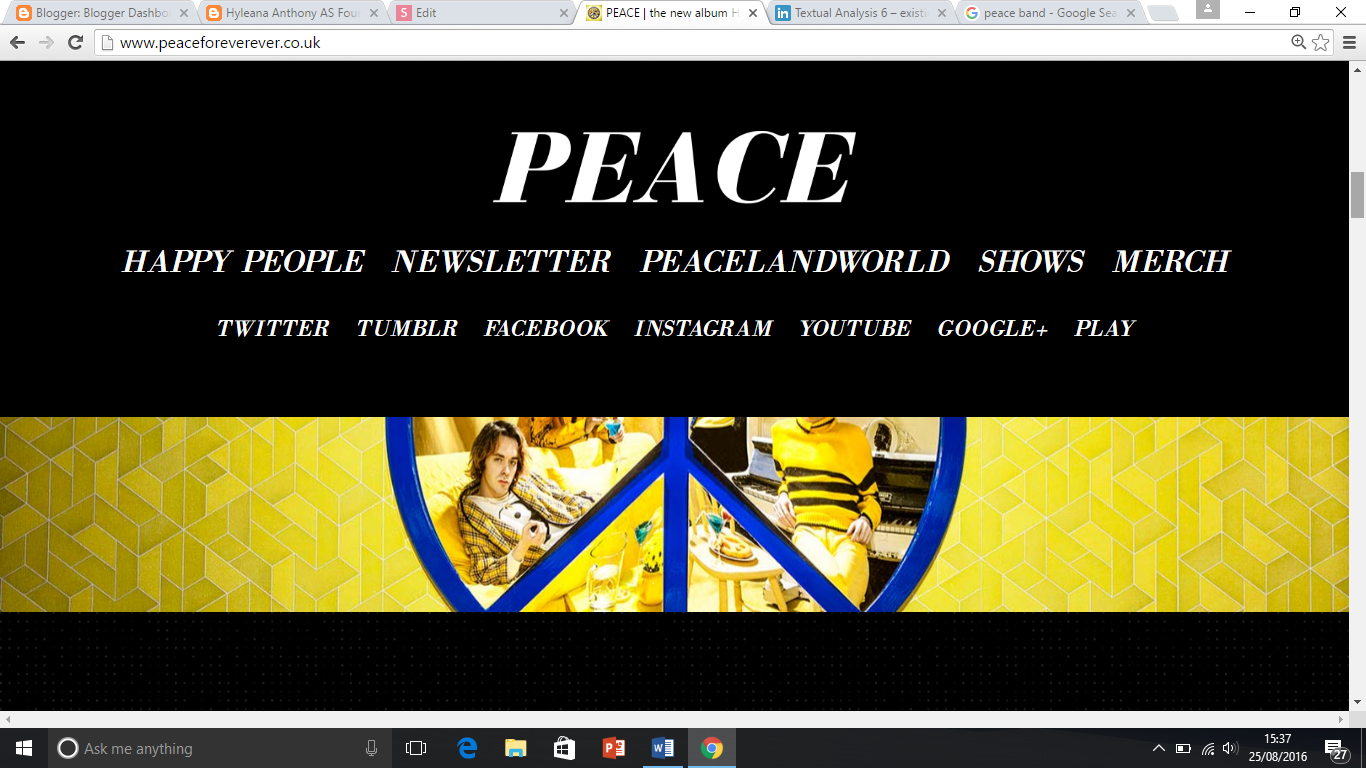Open Task View from the taskbar
1366x768 pixels.
coord(416,748)
